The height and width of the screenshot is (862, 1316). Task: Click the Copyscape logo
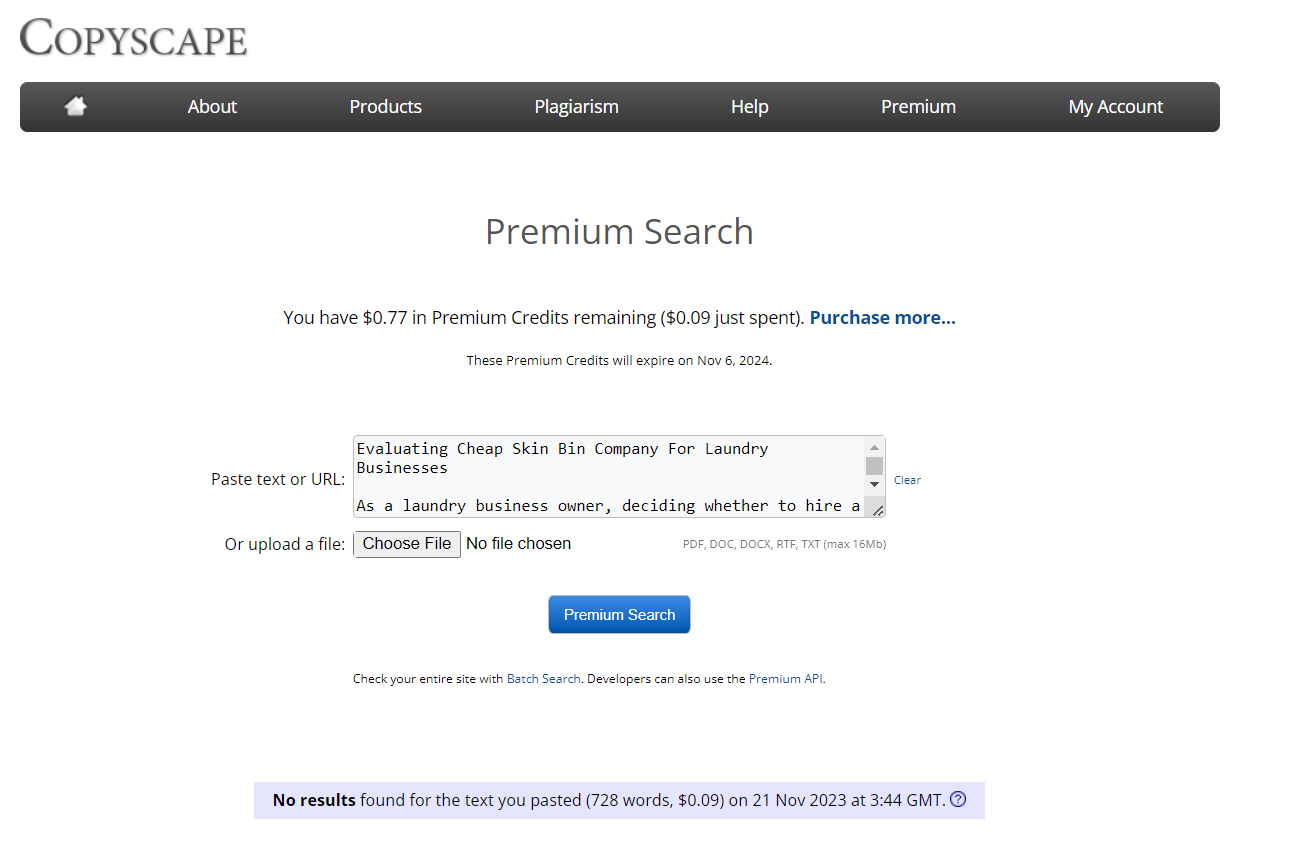coord(133,39)
